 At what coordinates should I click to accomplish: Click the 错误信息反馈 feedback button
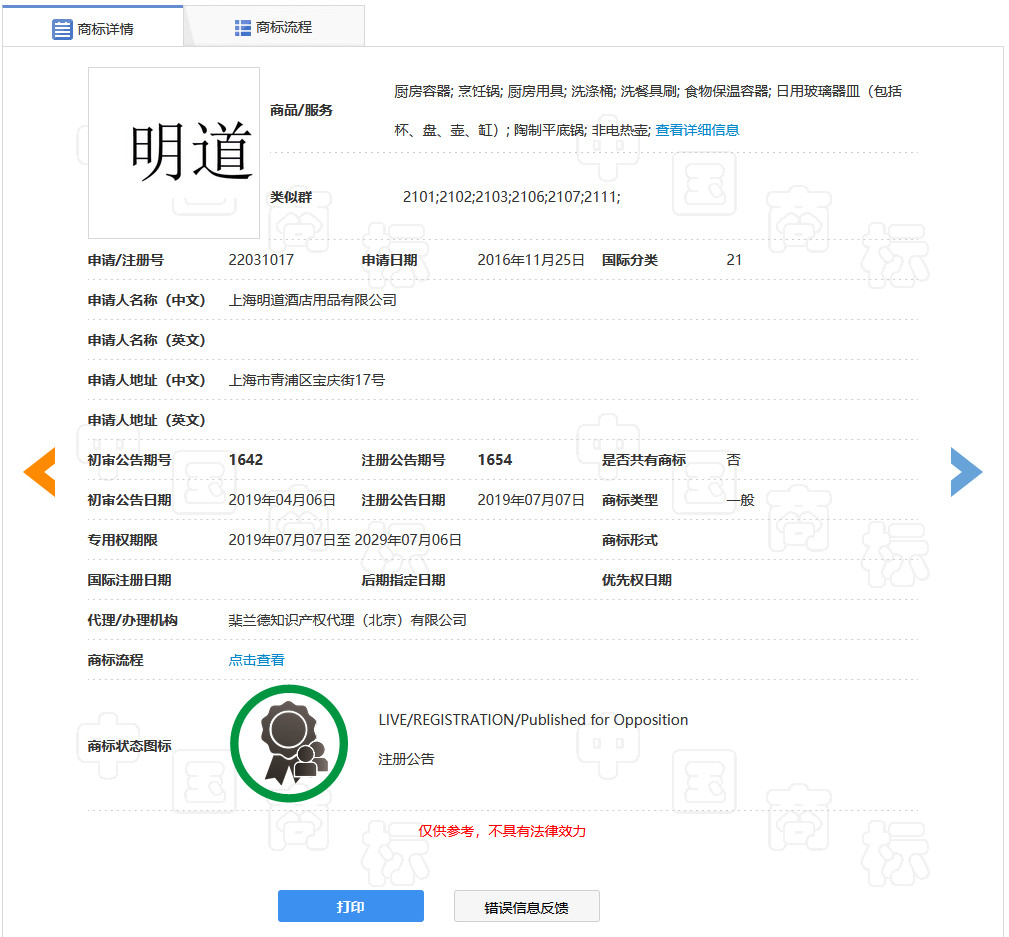526,906
